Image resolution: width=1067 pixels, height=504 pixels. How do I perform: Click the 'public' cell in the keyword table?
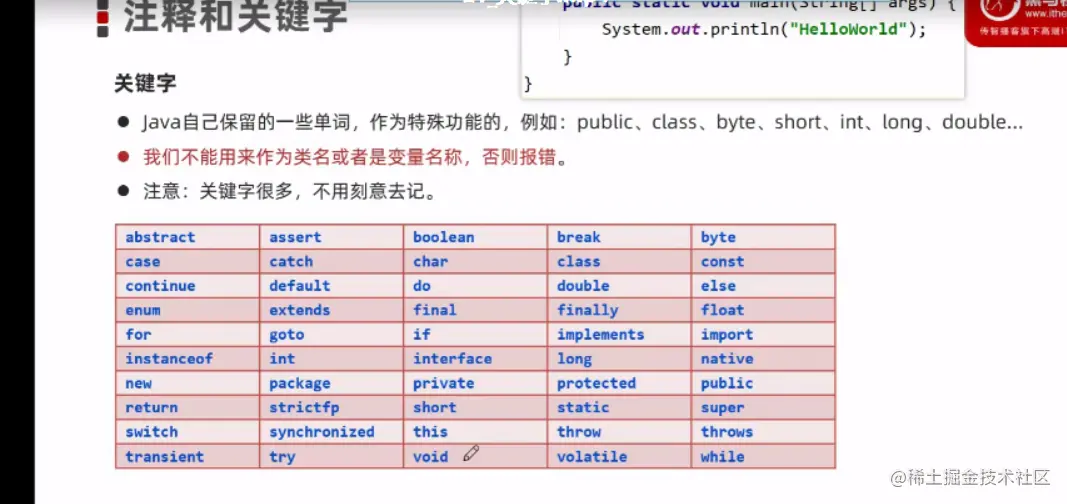tap(764, 384)
